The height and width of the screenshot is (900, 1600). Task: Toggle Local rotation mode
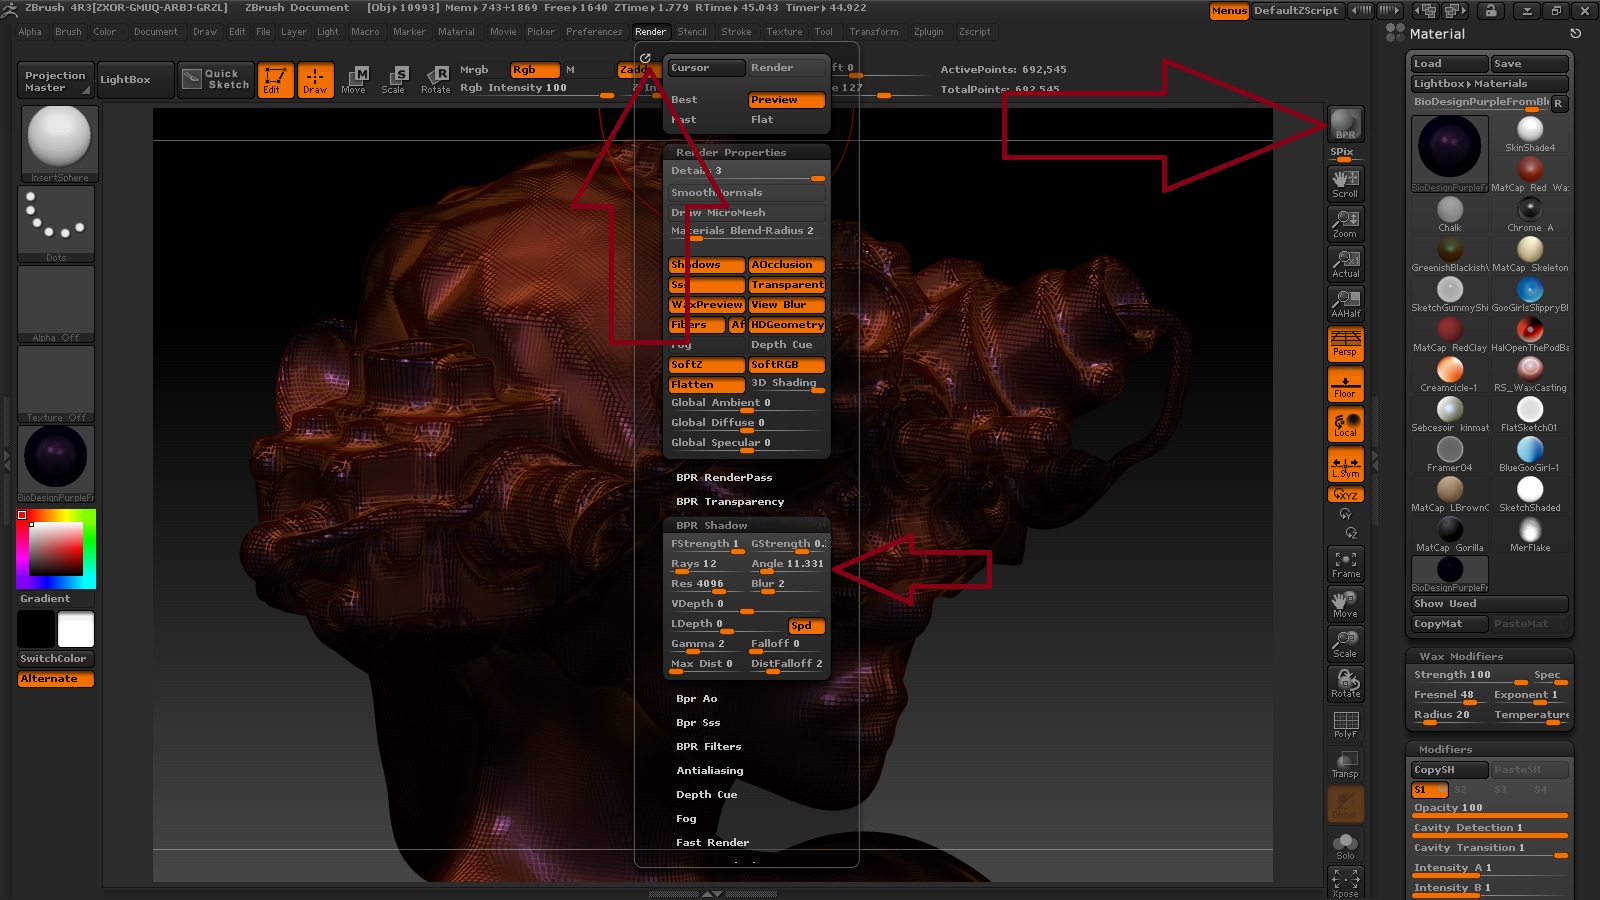1345,424
